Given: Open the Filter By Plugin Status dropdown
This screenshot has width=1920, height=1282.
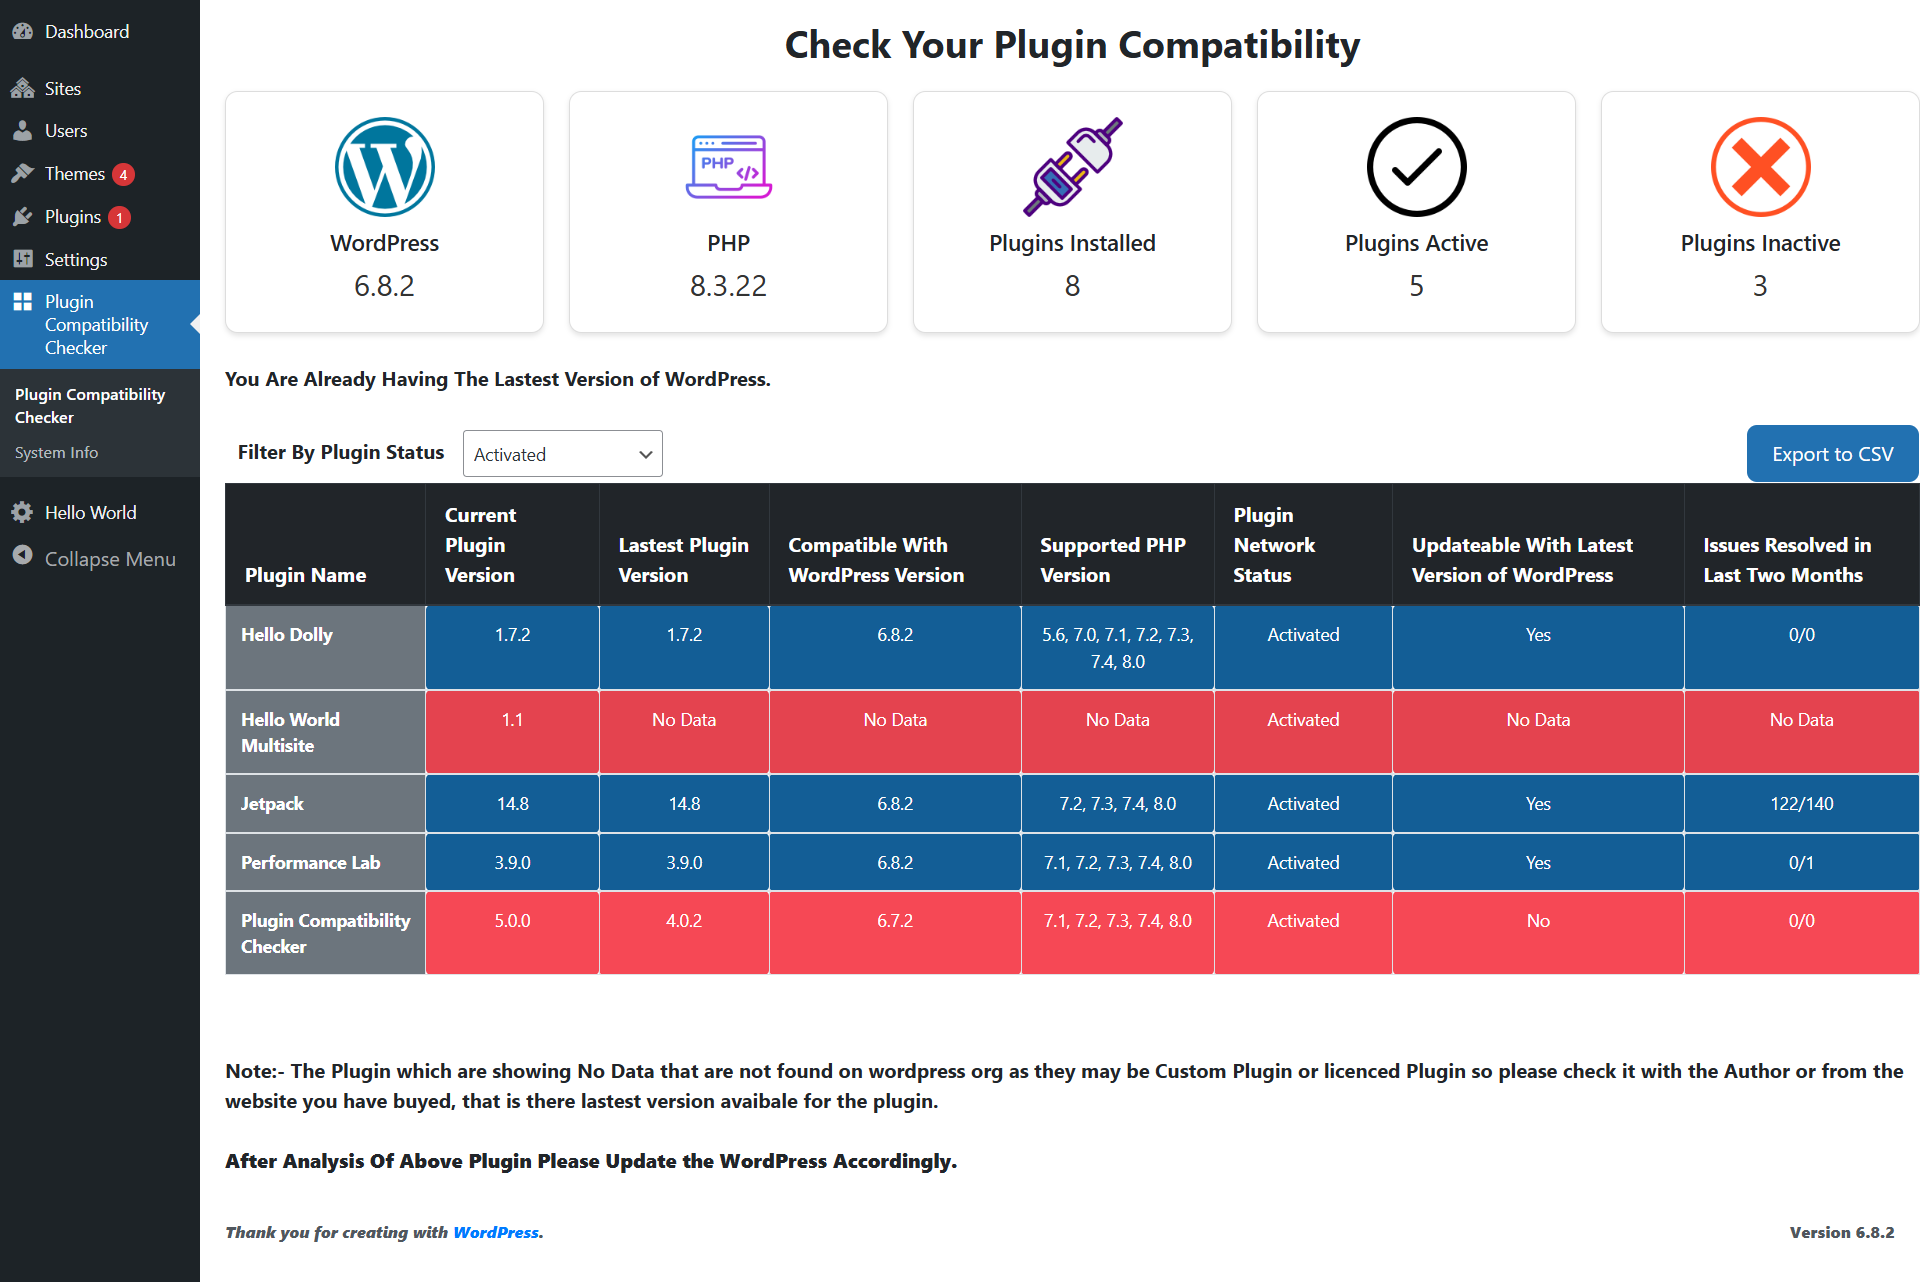Looking at the screenshot, I should point(563,454).
